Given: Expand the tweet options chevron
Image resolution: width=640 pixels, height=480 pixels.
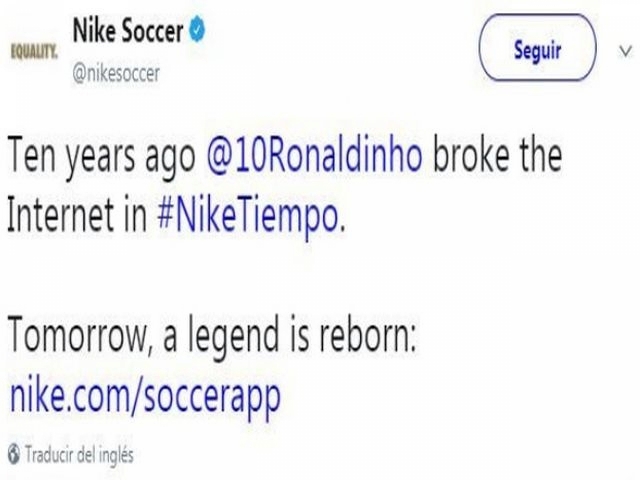Looking at the screenshot, I should point(625,51).
